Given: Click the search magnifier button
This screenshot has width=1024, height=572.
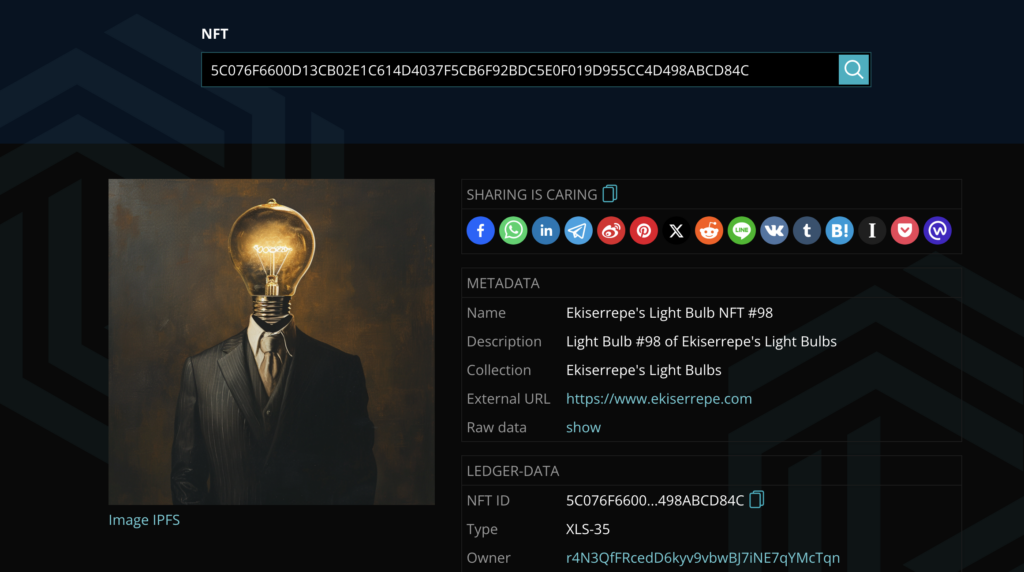Looking at the screenshot, I should tap(853, 69).
